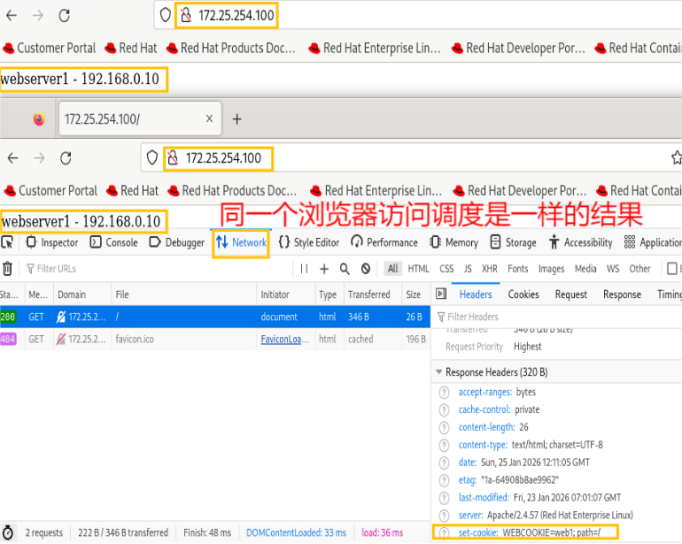Viewport: 682px width, 544px height.
Task: Switch to the Console panel
Action: (114, 242)
